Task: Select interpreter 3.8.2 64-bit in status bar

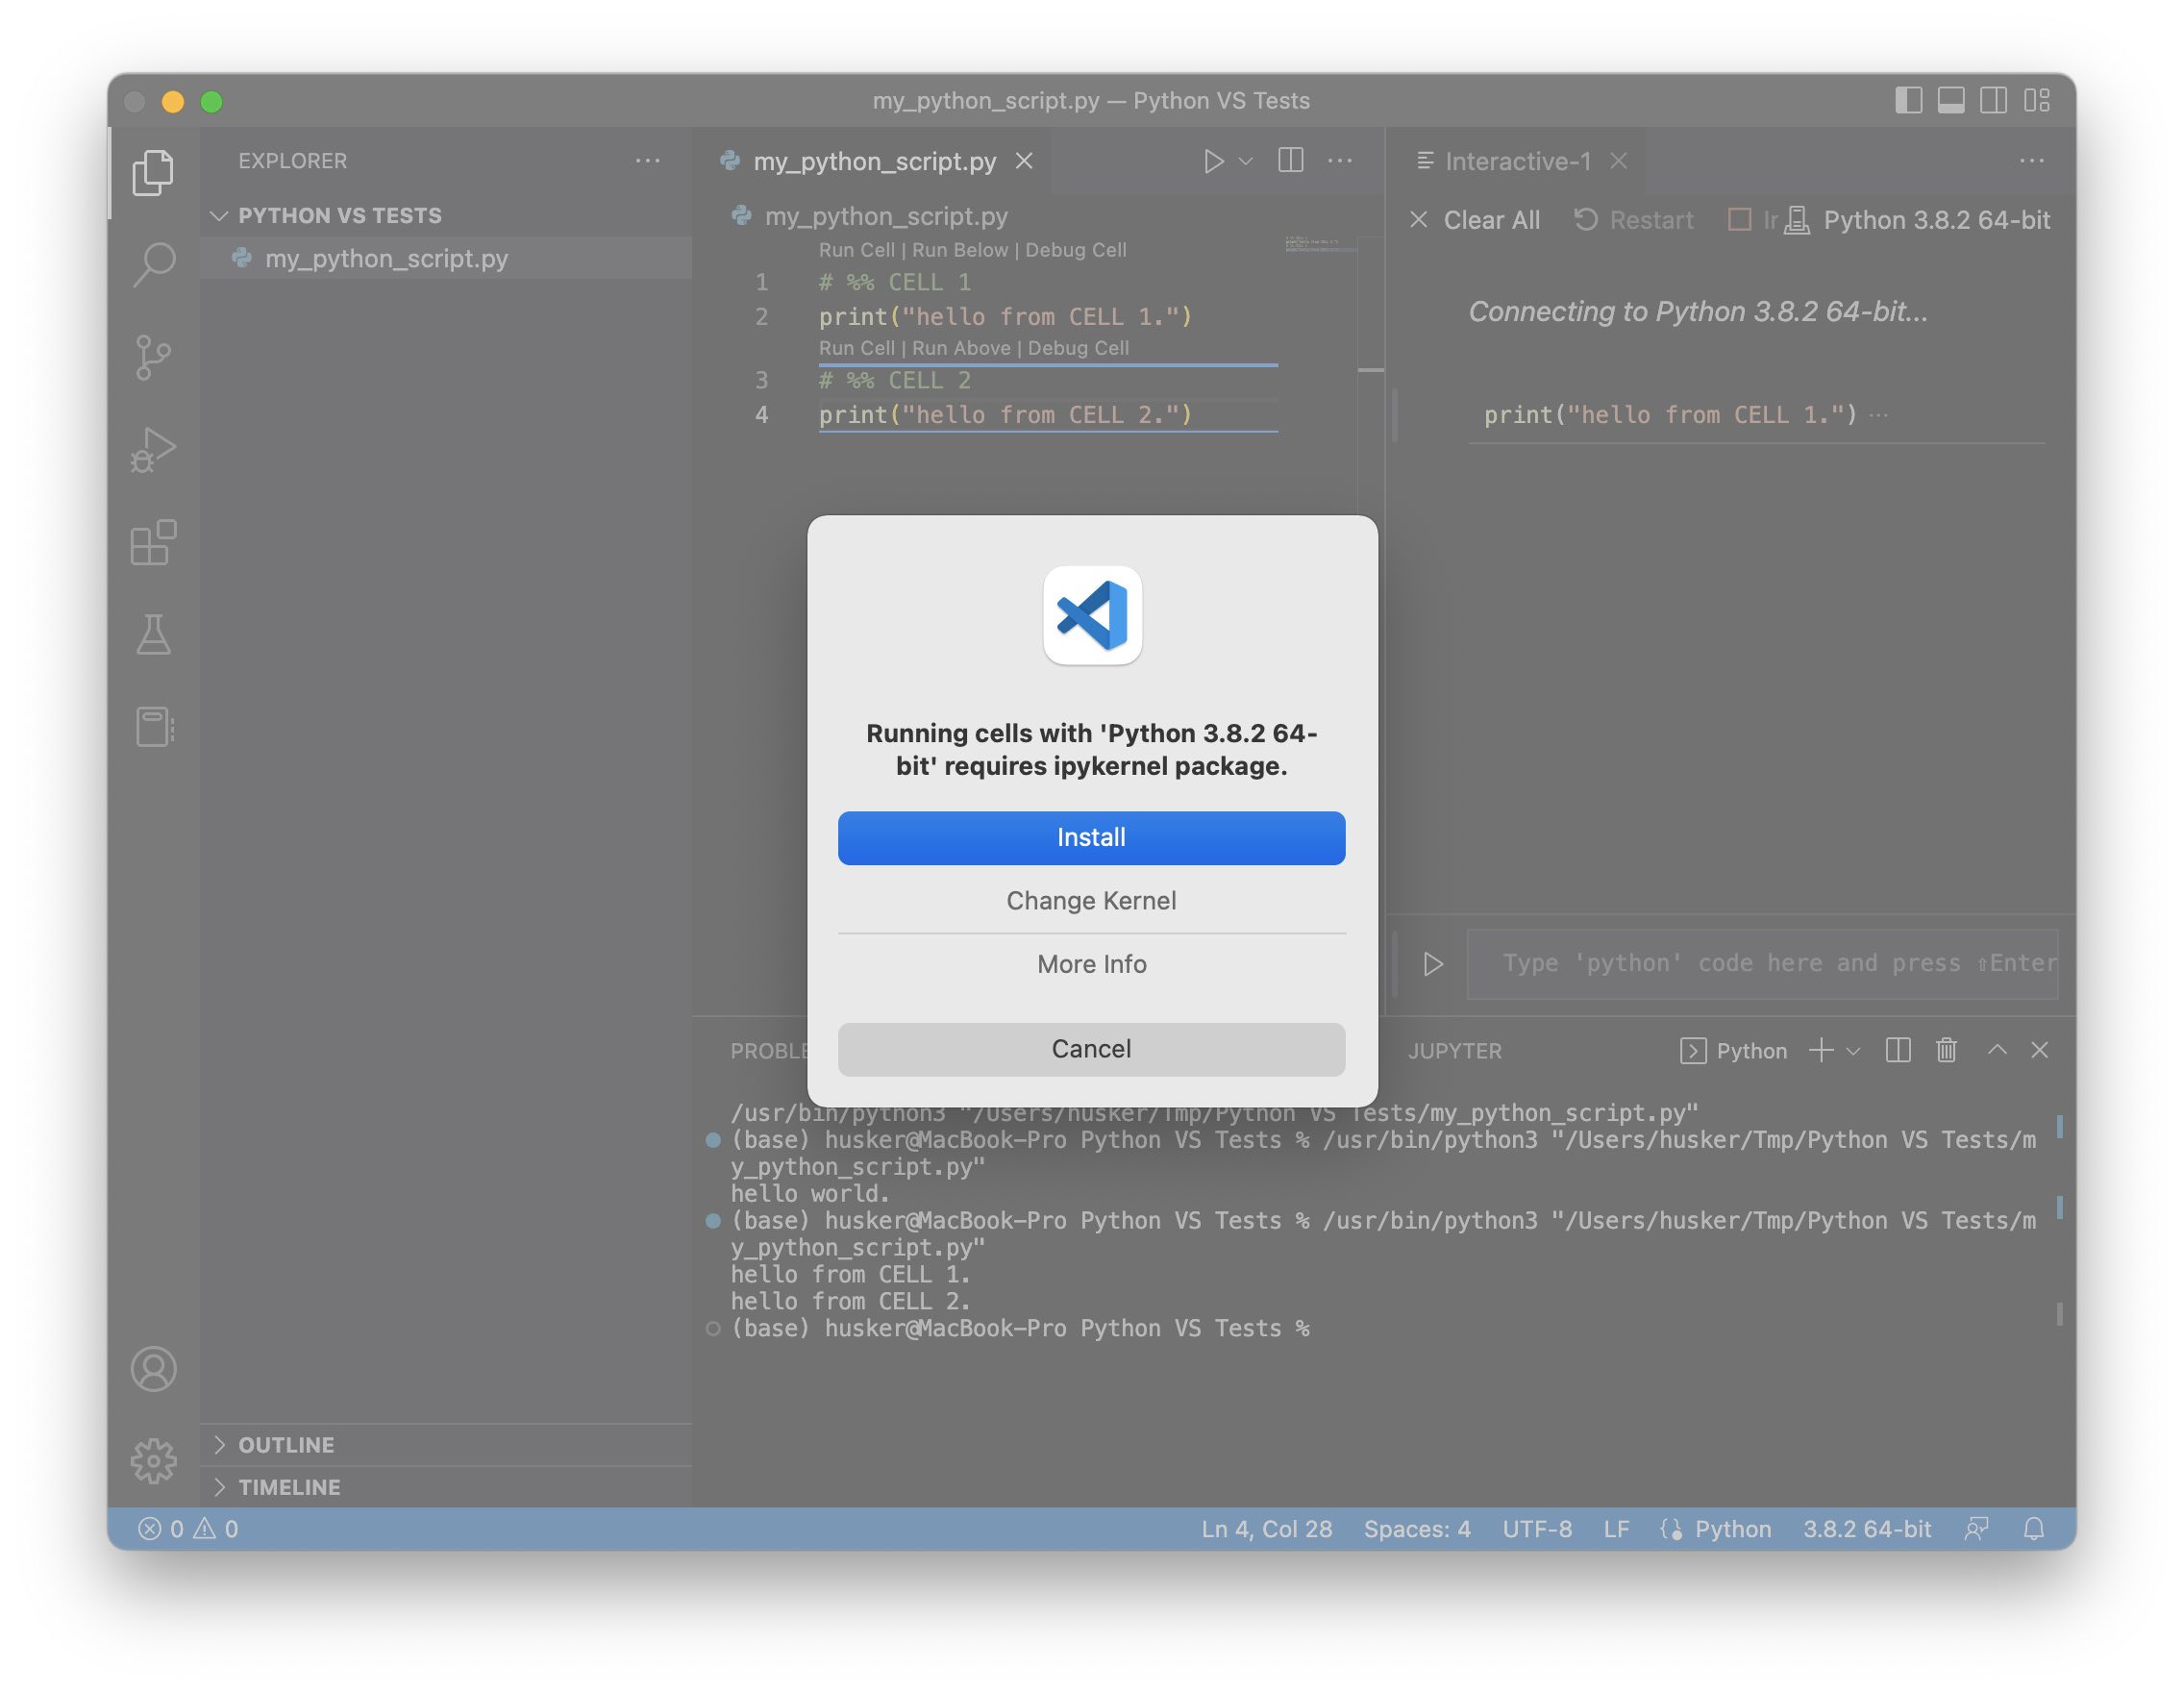Action: (1867, 1529)
